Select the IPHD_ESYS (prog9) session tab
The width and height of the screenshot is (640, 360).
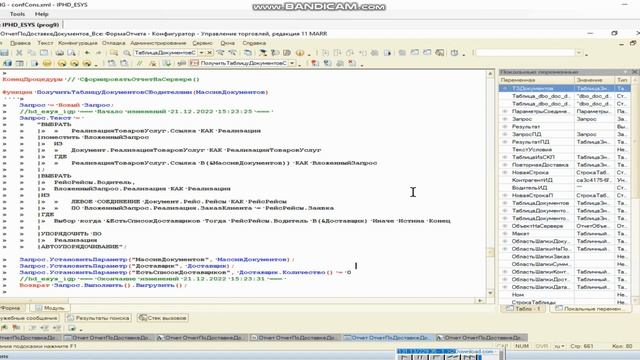(x=31, y=25)
